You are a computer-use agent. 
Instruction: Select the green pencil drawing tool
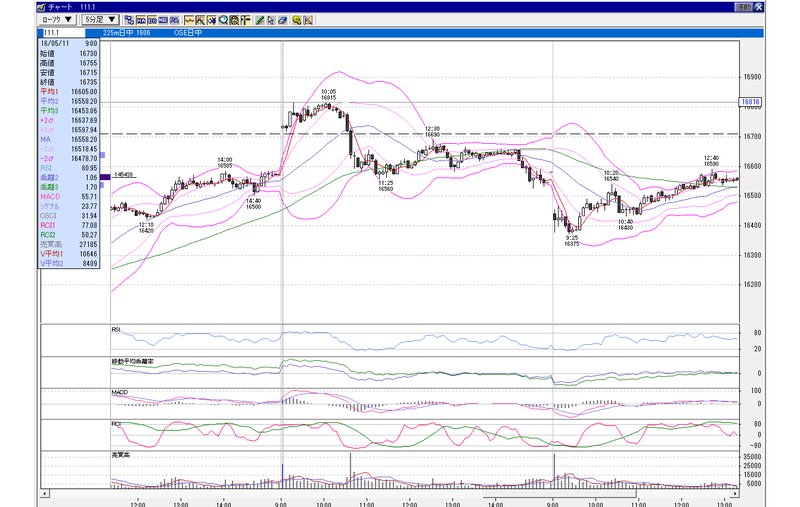pos(260,20)
